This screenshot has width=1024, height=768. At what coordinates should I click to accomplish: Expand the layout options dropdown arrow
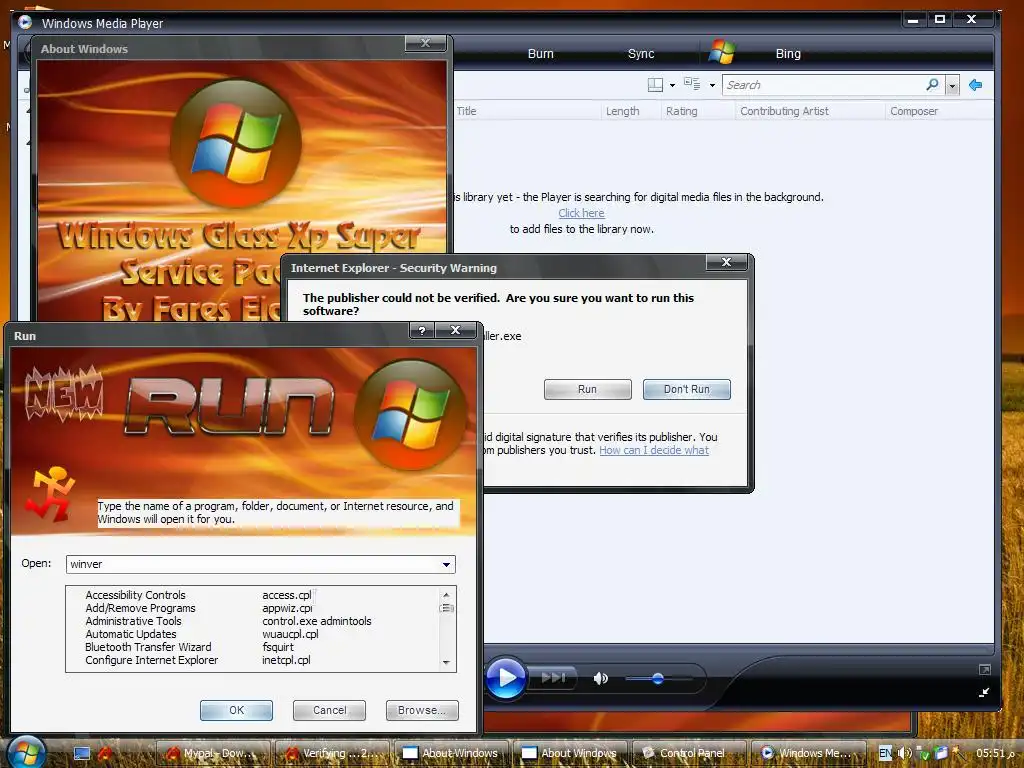pos(672,86)
